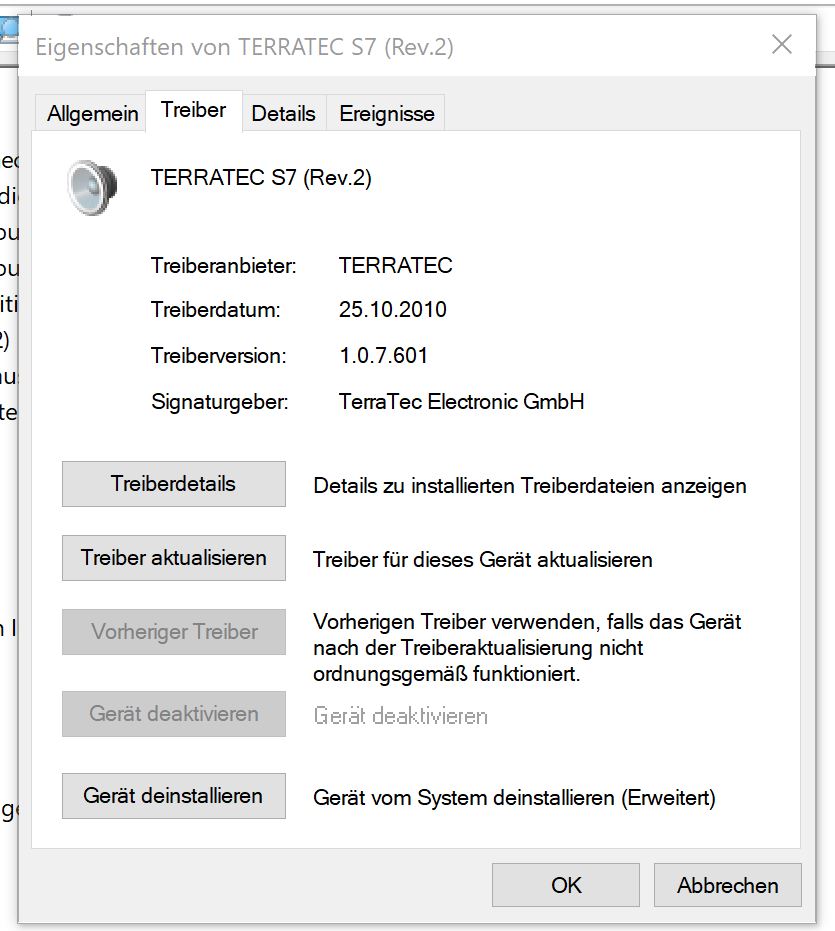Switch to the Allgemein tab

[92, 114]
